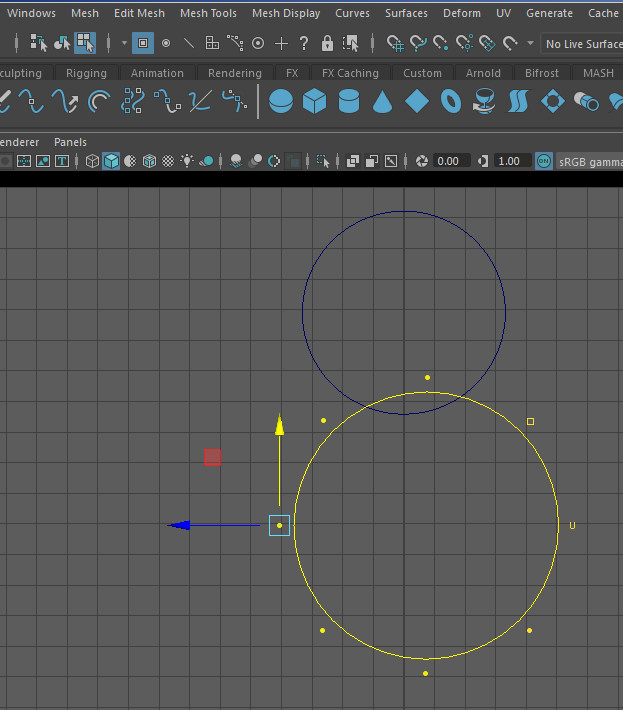This screenshot has height=710, width=623.
Task: Click the exposure value field showing 0.00
Action: pyautogui.click(x=448, y=161)
